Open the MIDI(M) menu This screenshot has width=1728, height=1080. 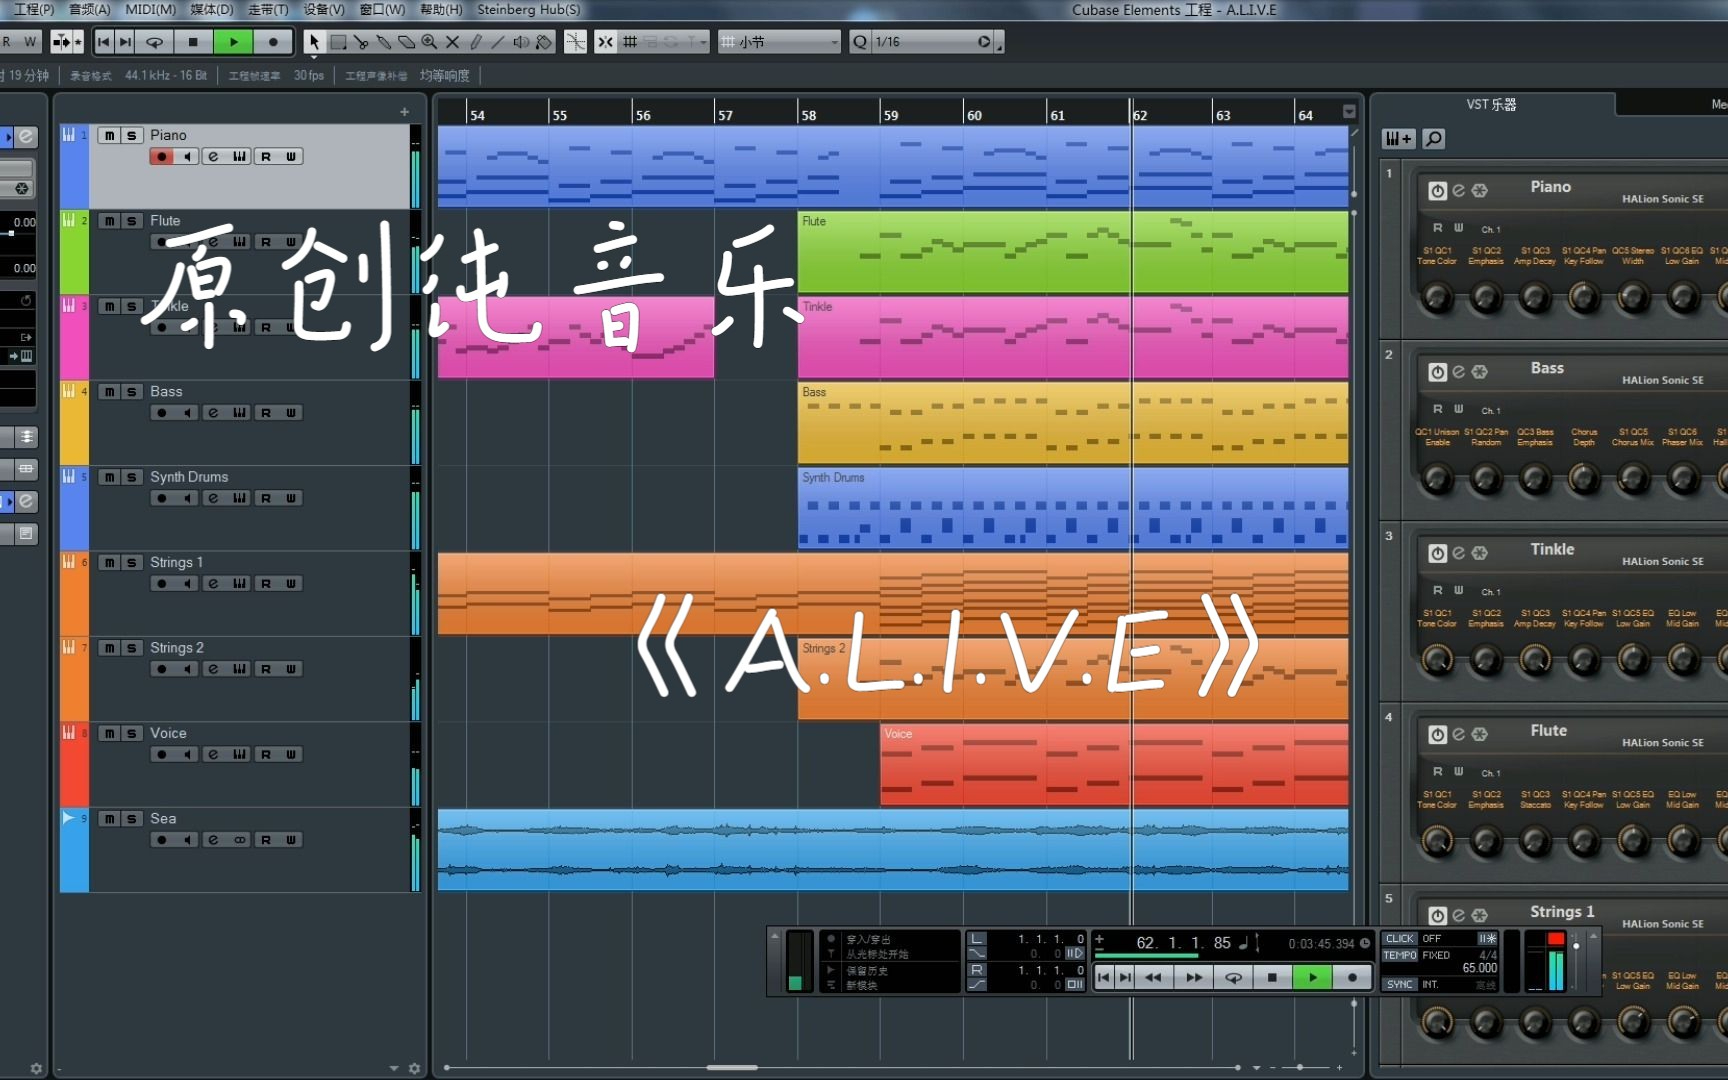pos(150,10)
